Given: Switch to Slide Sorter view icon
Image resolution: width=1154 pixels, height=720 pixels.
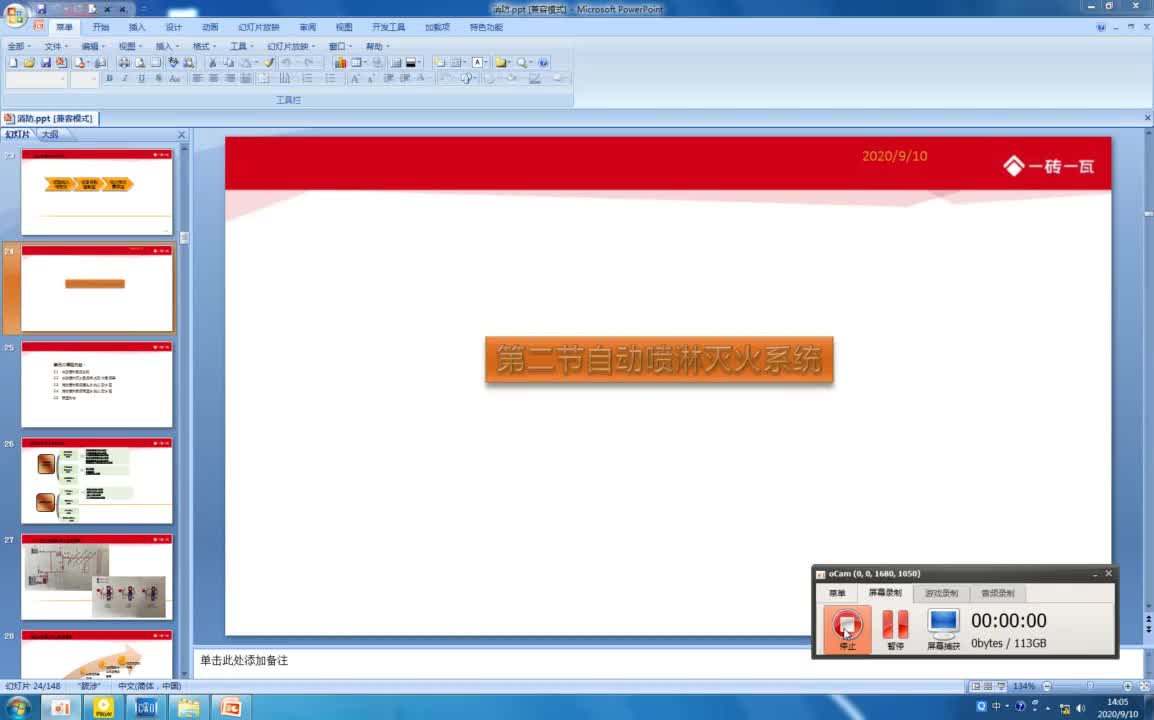Looking at the screenshot, I should point(988,686).
